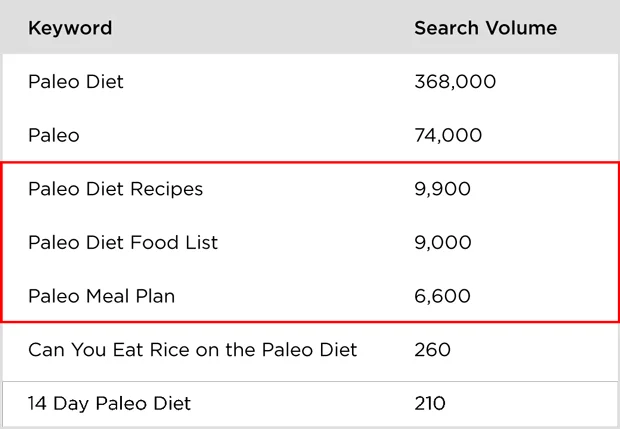This screenshot has height=429, width=620.
Task: Select the 'Paleo Diet Recipes' keyword
Action: [x=115, y=189]
